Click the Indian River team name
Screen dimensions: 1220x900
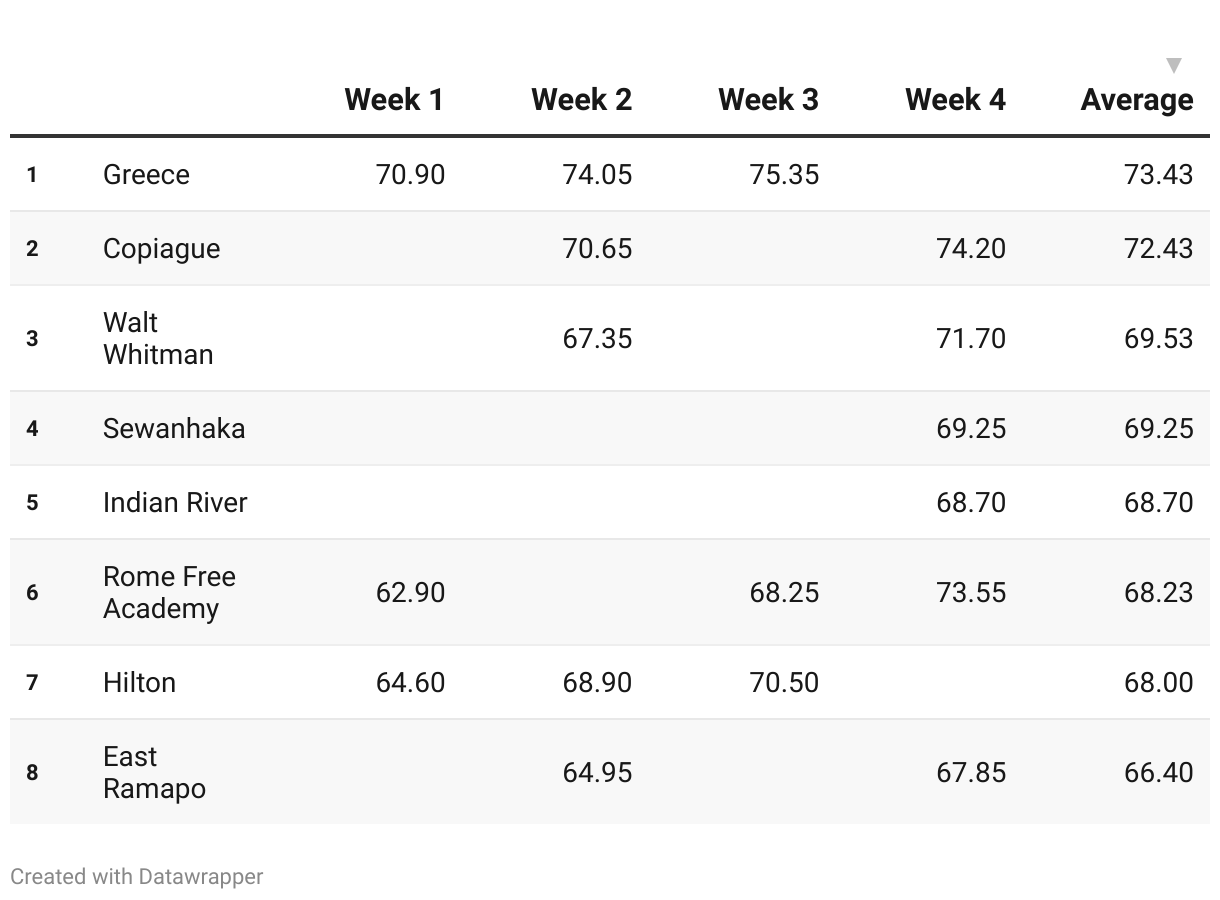pos(175,503)
